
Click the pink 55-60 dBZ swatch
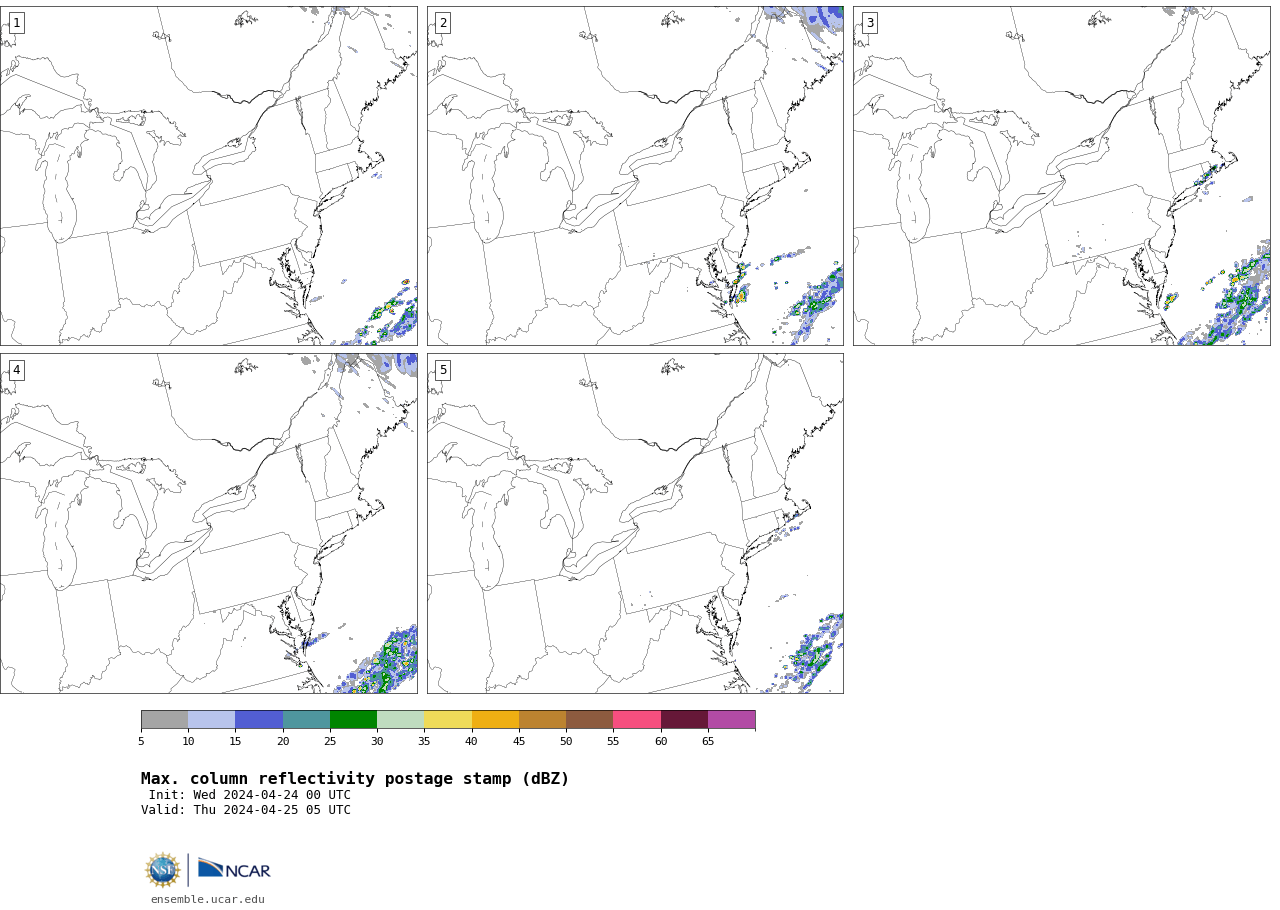637,720
